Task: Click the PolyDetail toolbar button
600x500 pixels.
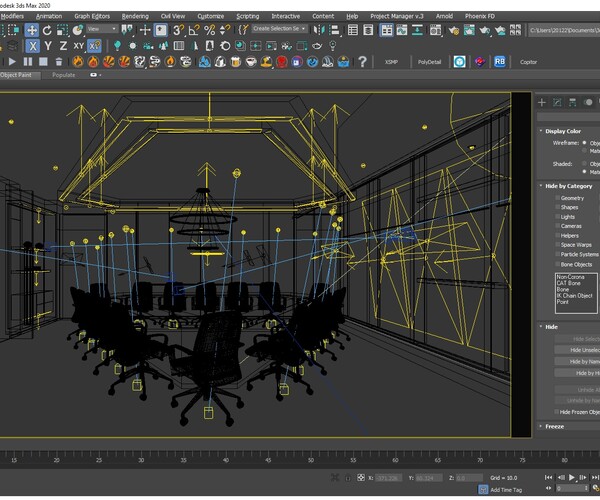Action: tap(428, 61)
